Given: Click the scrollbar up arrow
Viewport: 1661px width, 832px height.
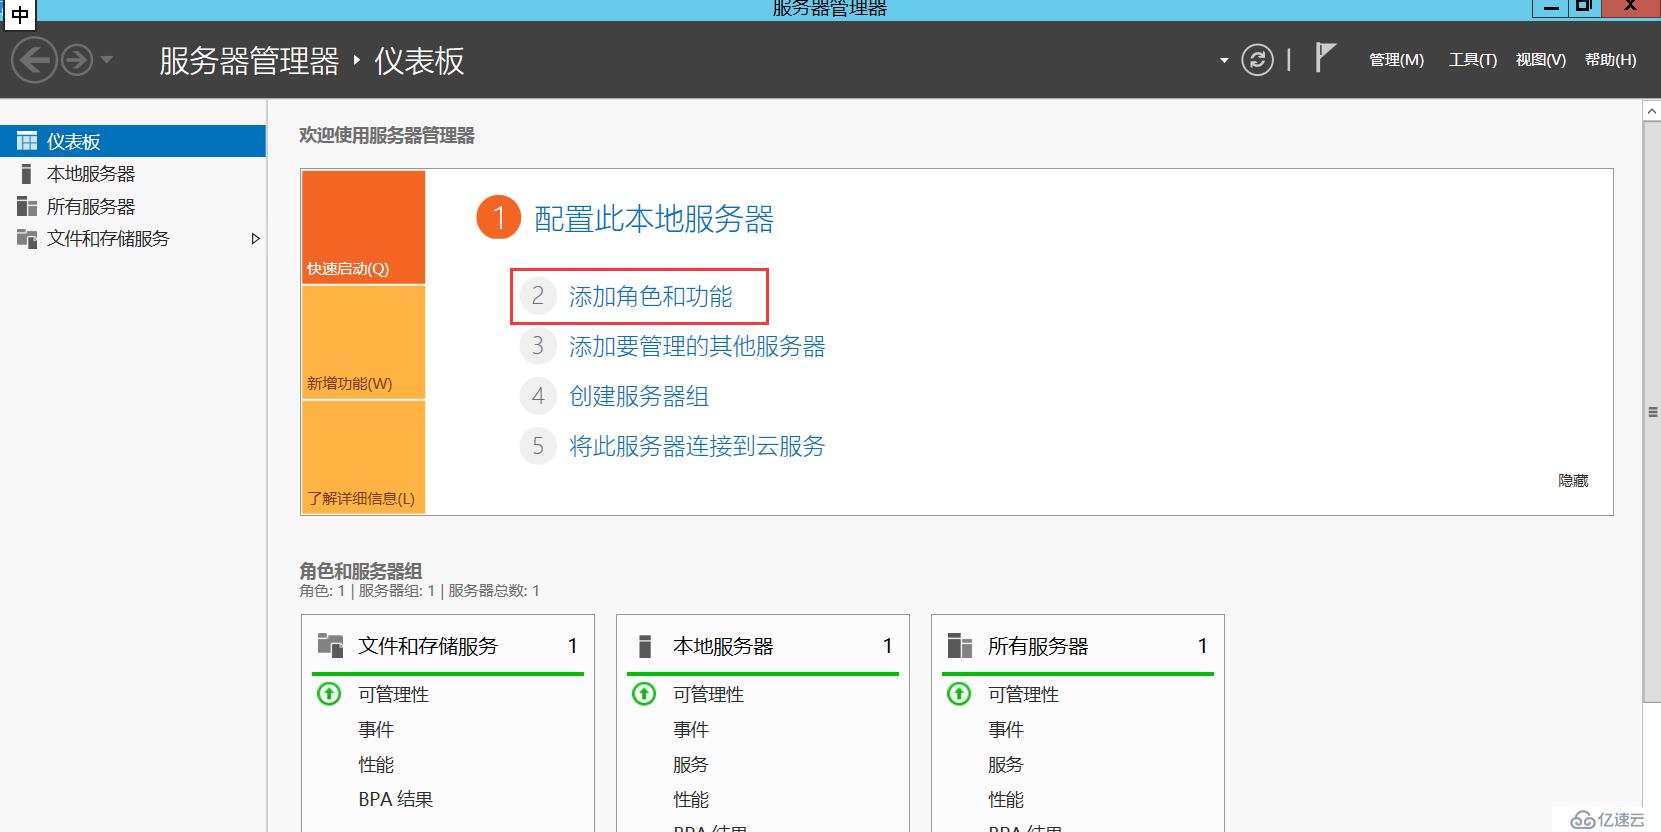Looking at the screenshot, I should 1652,112.
